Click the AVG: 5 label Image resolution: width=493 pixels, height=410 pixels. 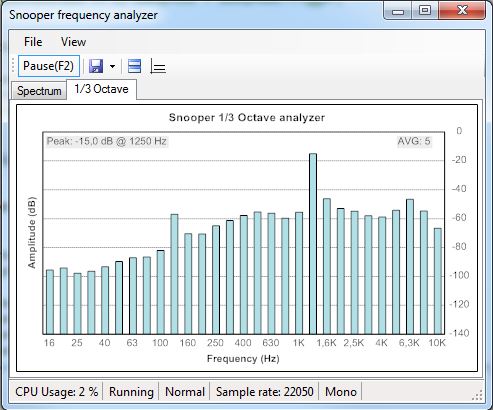click(414, 141)
